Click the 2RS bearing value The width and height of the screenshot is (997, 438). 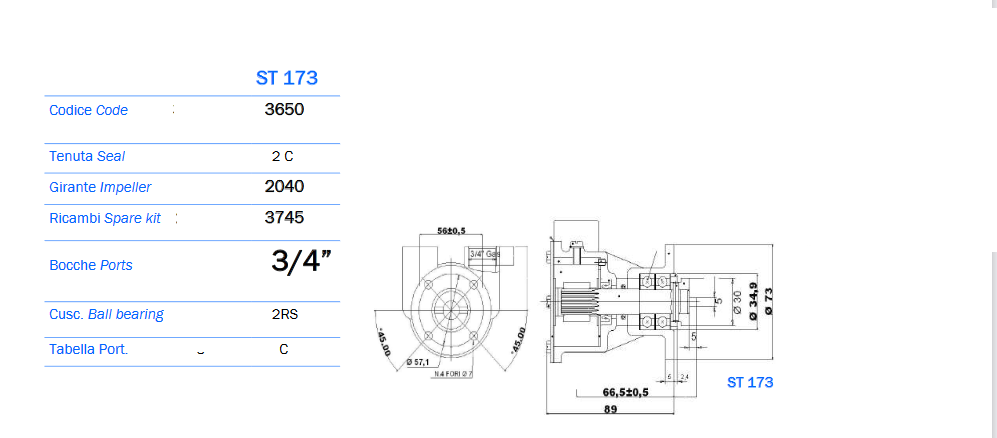pos(284,314)
